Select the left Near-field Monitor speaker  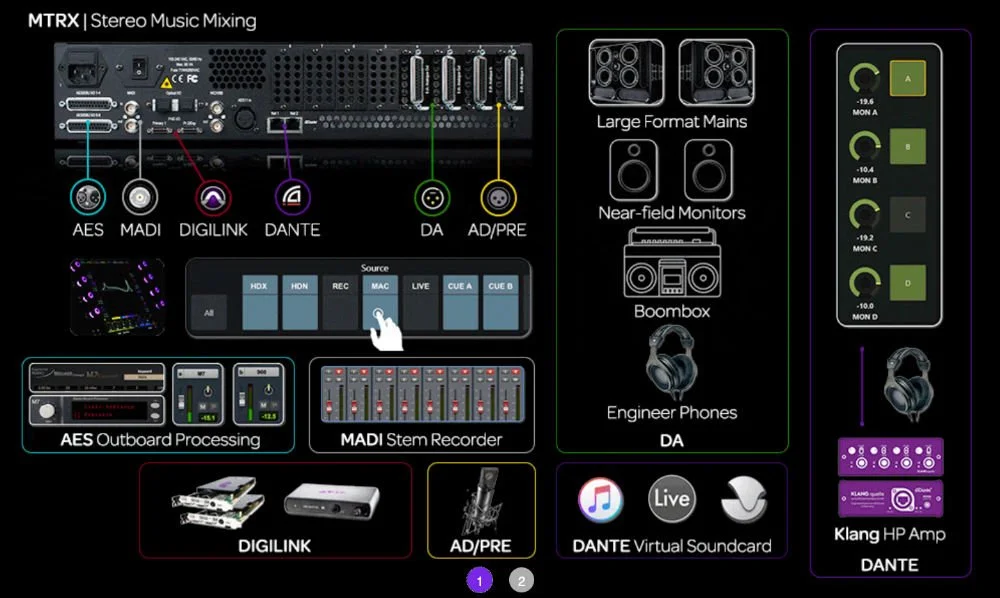point(633,170)
